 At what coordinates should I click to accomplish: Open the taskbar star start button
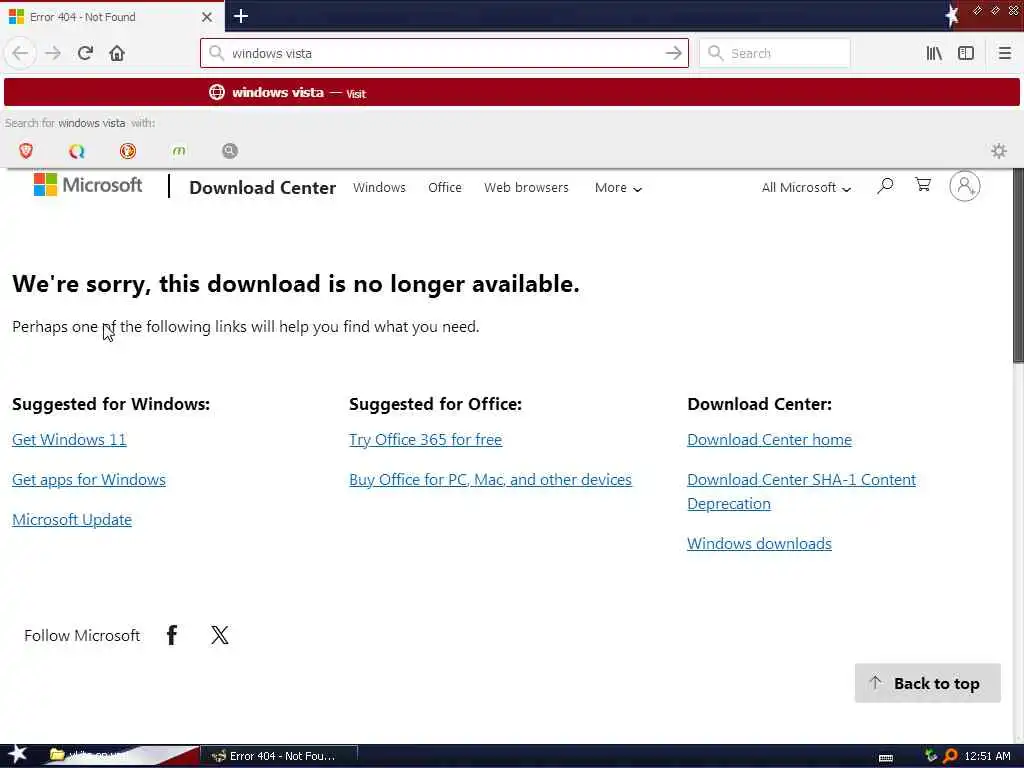click(17, 755)
